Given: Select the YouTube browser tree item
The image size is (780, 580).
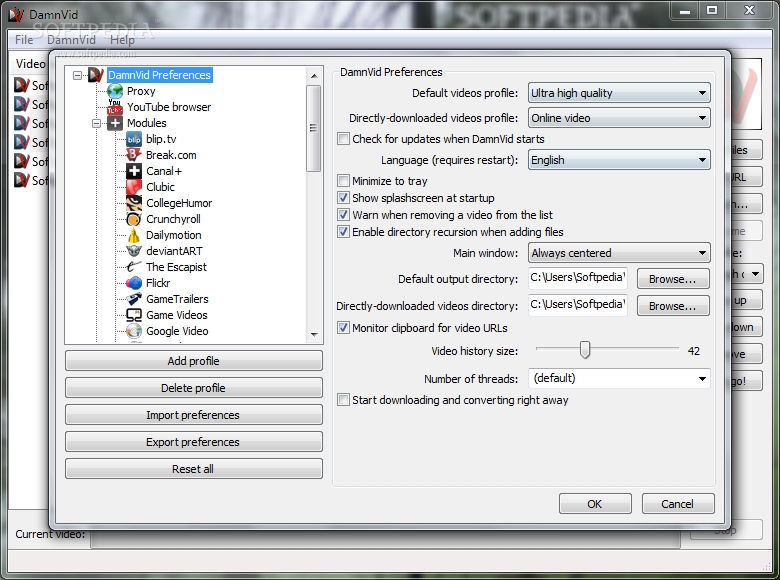Looking at the screenshot, I should (169, 107).
